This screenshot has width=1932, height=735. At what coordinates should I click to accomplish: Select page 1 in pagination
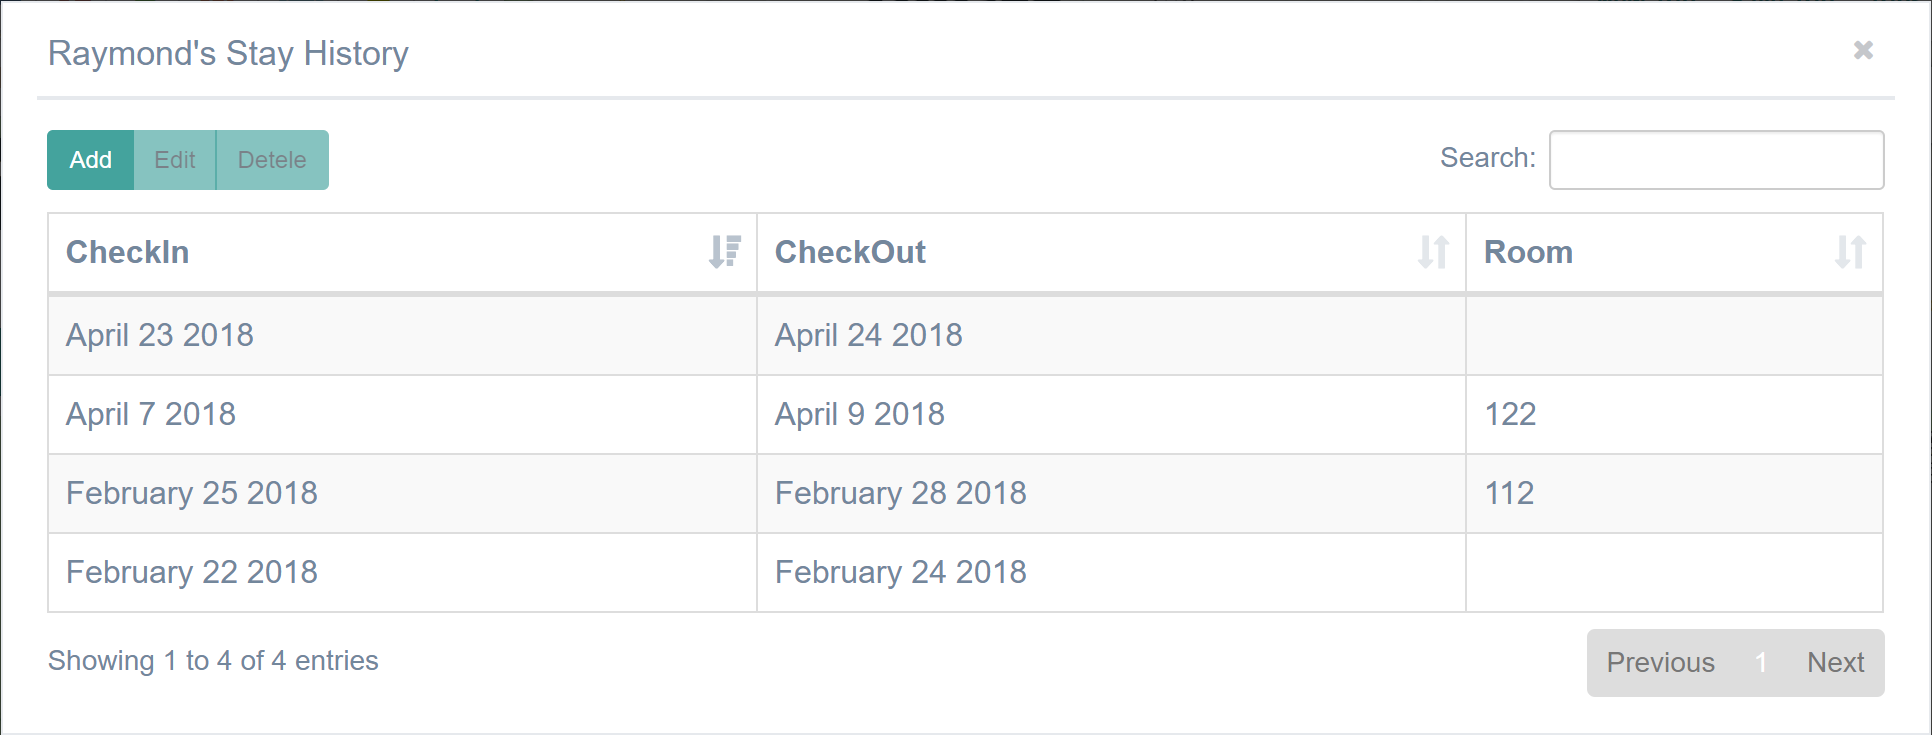click(x=1761, y=662)
